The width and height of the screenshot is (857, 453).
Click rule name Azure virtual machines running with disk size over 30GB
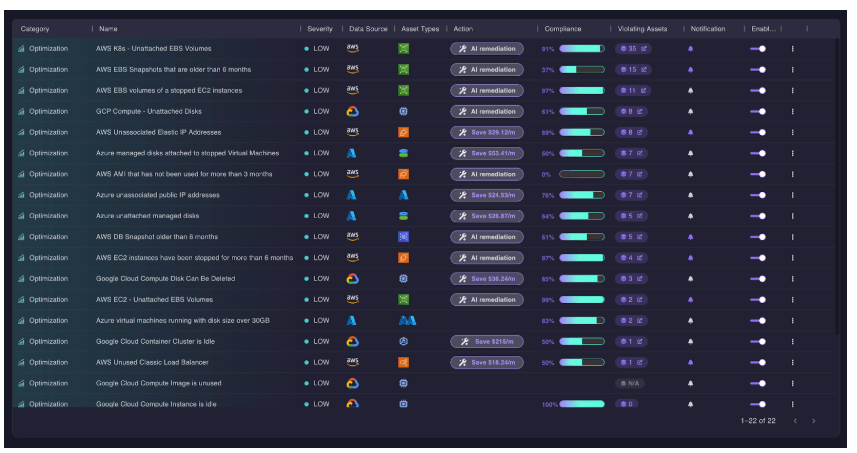[183, 321]
